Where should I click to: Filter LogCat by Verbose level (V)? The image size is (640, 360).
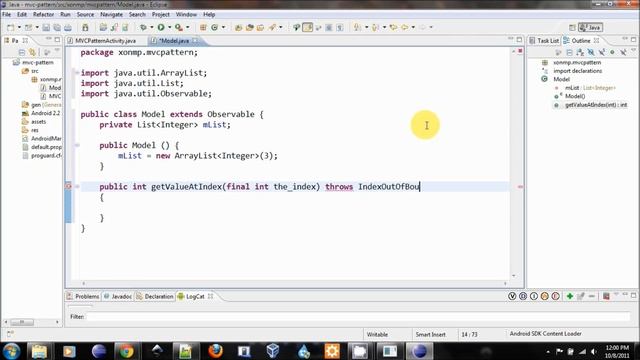click(x=512, y=296)
